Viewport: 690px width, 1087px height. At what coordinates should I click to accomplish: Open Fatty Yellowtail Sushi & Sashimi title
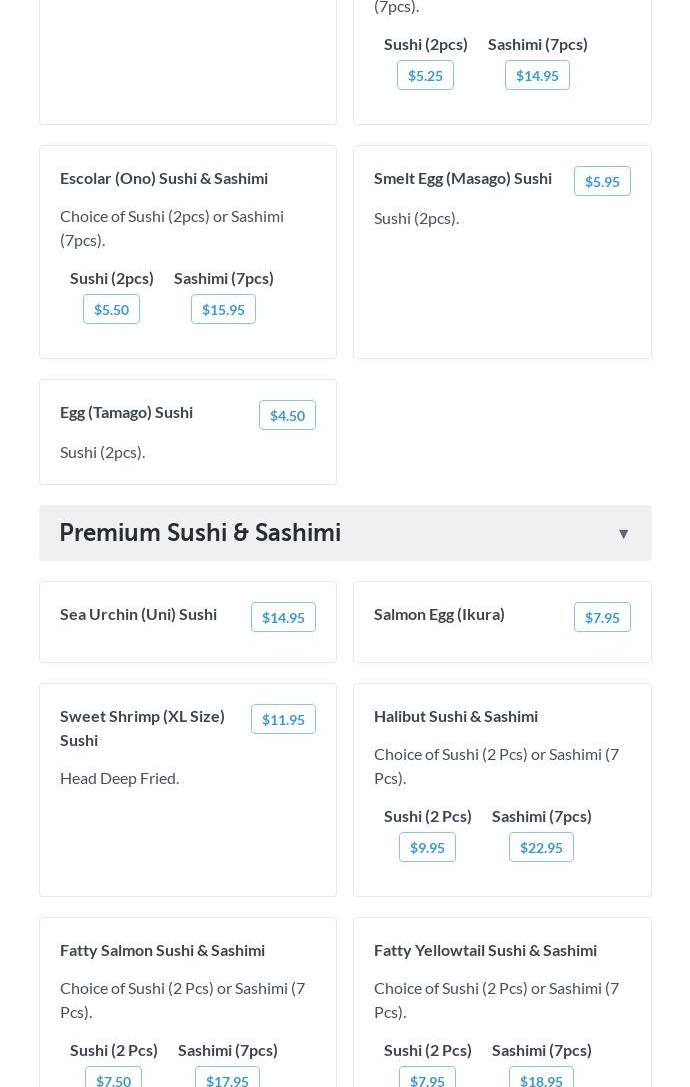485,950
